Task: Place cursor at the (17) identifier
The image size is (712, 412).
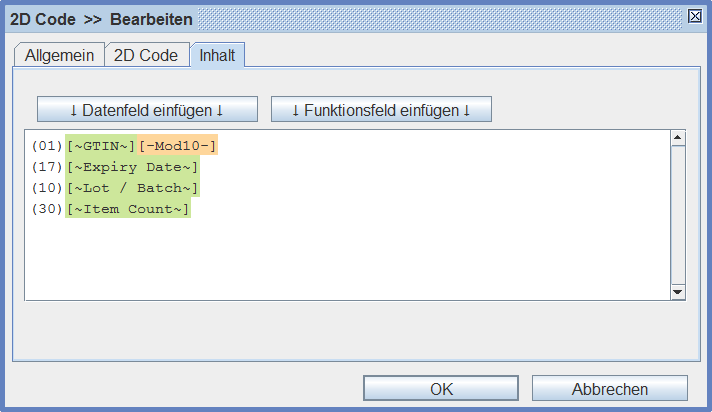Action: coord(47,167)
